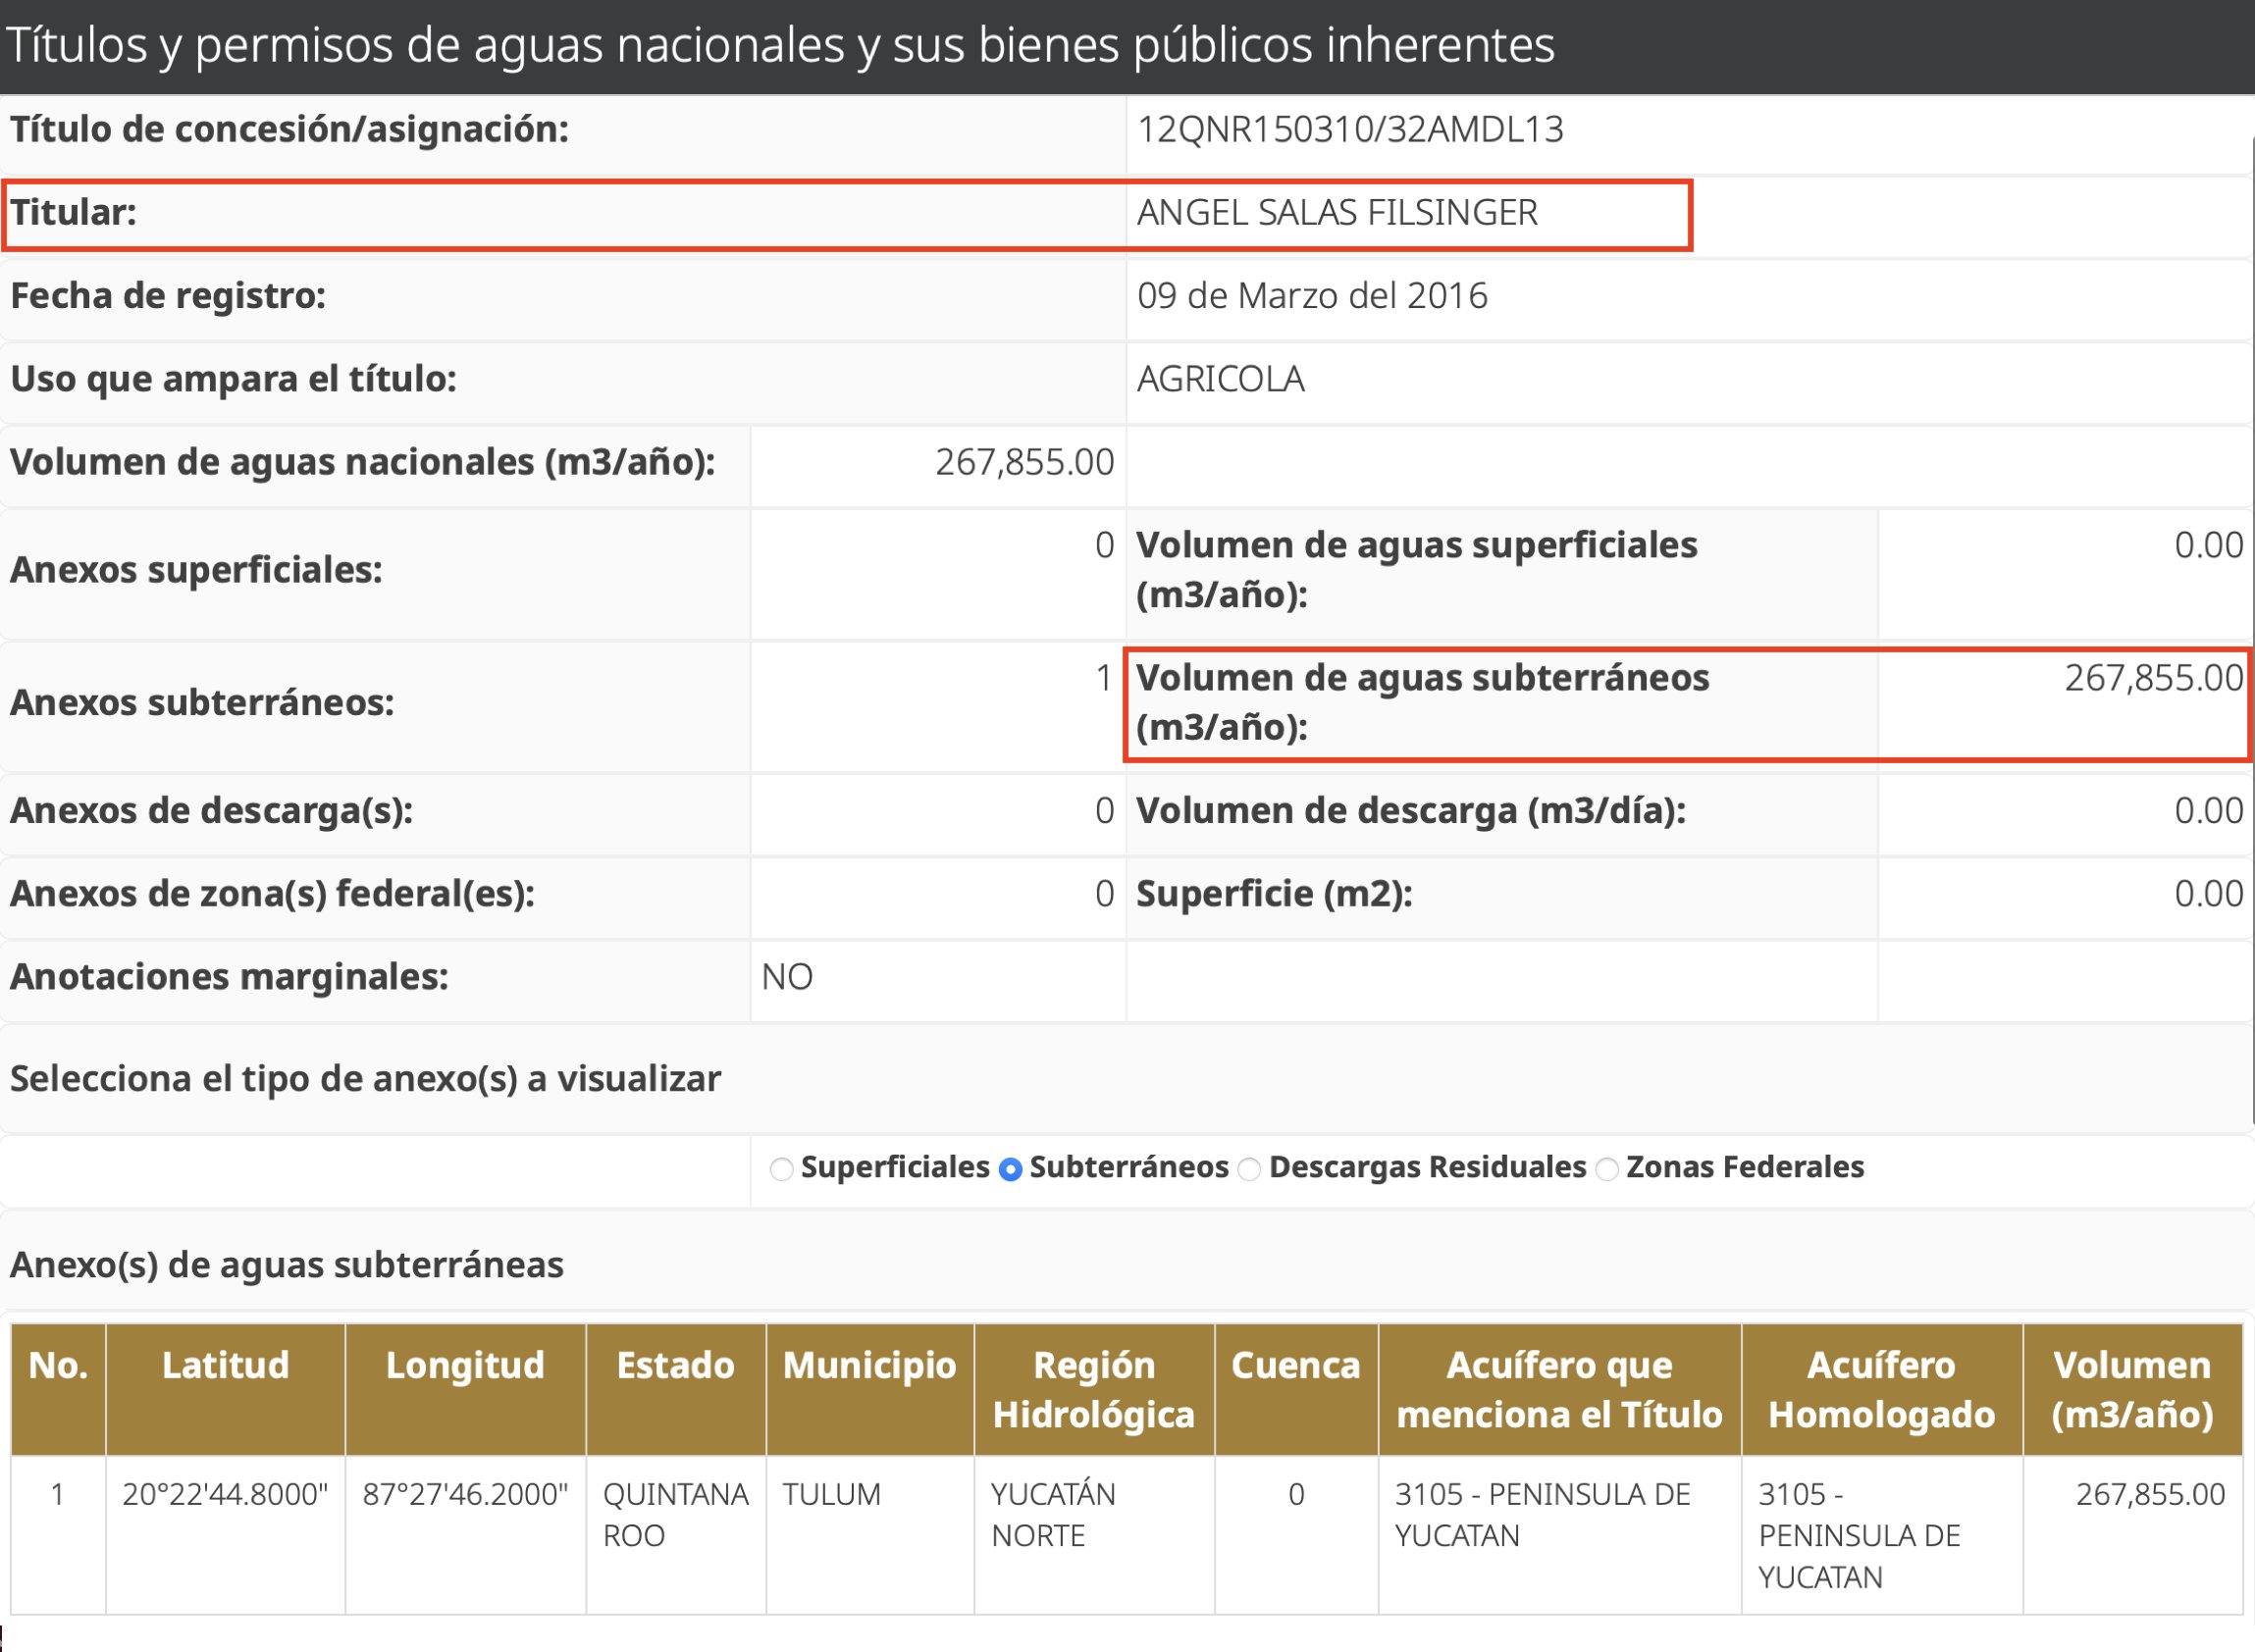This screenshot has width=2255, height=1652.
Task: Click title number 12QNR150310/32AMDL13
Action: click(x=1350, y=130)
